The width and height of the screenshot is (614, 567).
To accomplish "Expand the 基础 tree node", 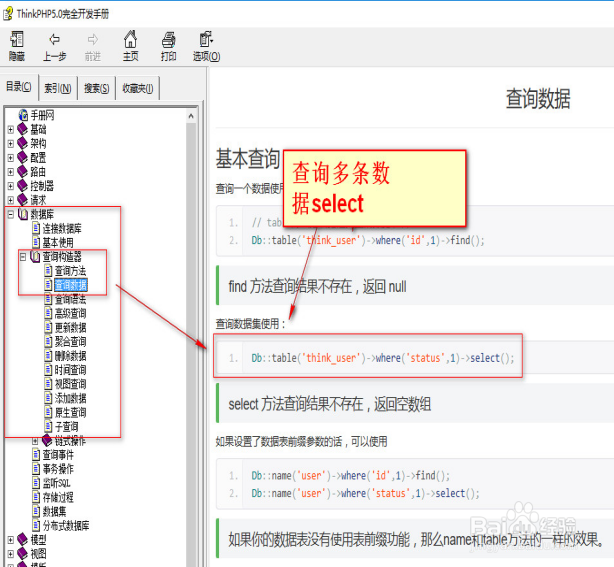I will coord(11,129).
